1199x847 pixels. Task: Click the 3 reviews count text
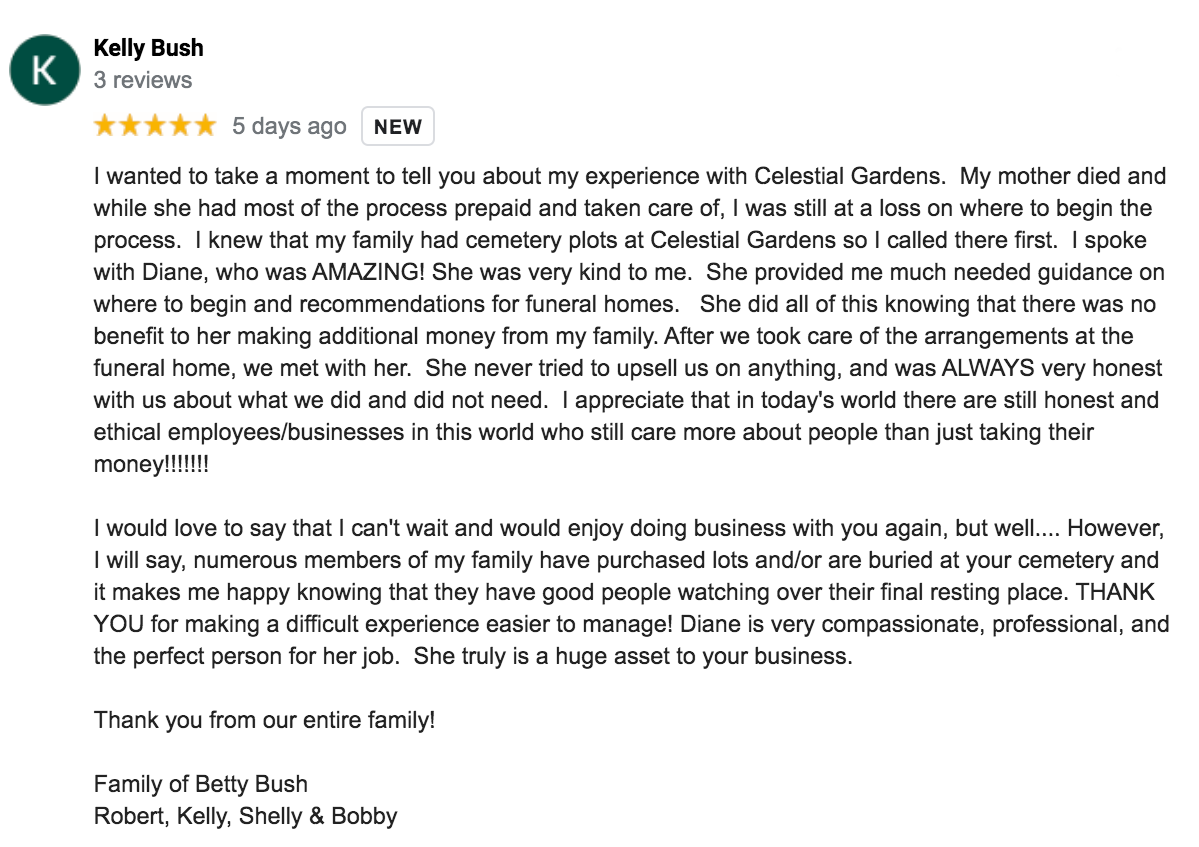click(x=142, y=80)
